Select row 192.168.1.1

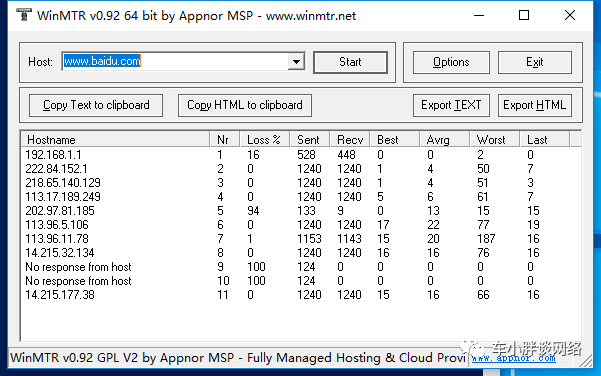[300, 155]
